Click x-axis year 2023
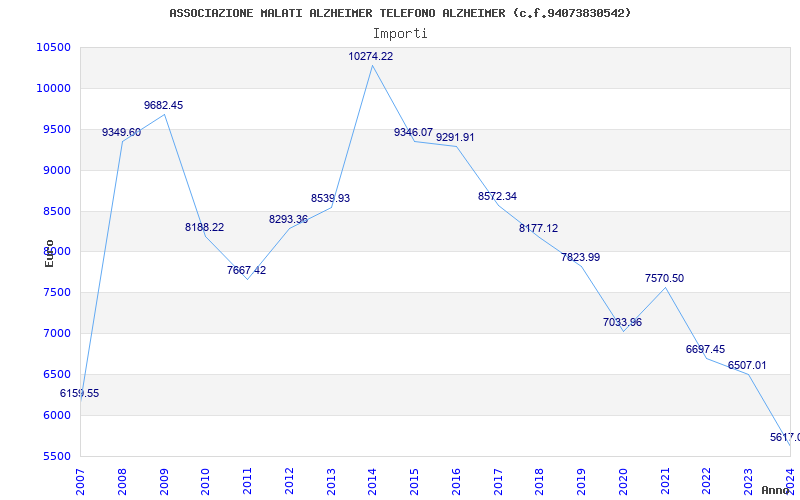This screenshot has width=800, height=500. [748, 482]
